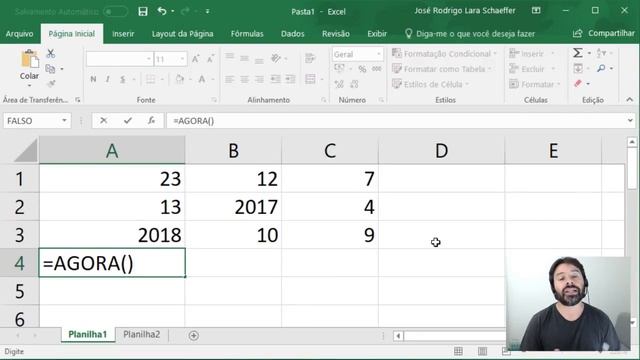Activate the Format Painter brush
Viewport: 640px width, 360px height.
click(x=51, y=84)
